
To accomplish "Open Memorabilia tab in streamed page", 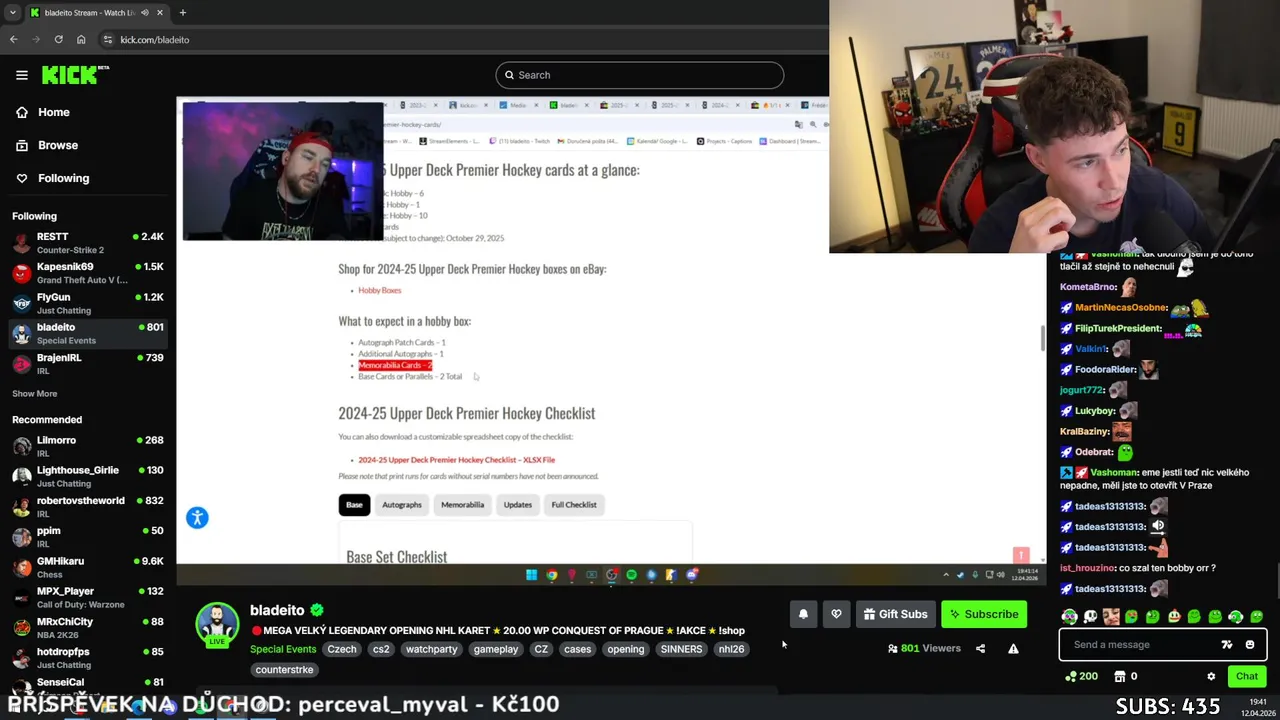I will (462, 505).
